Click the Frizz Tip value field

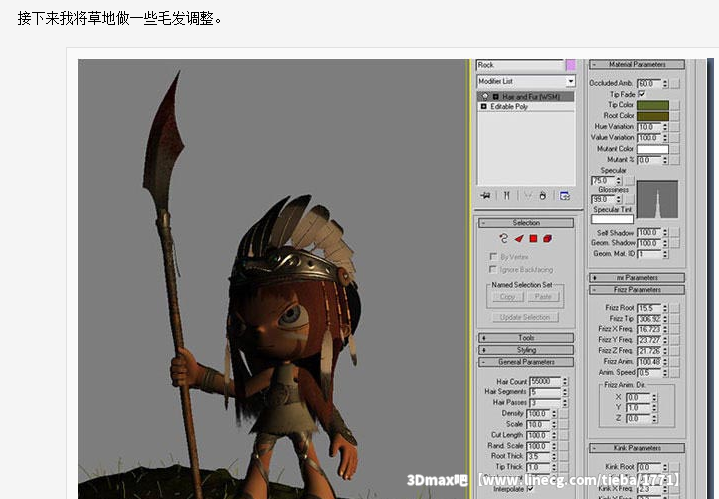point(649,319)
